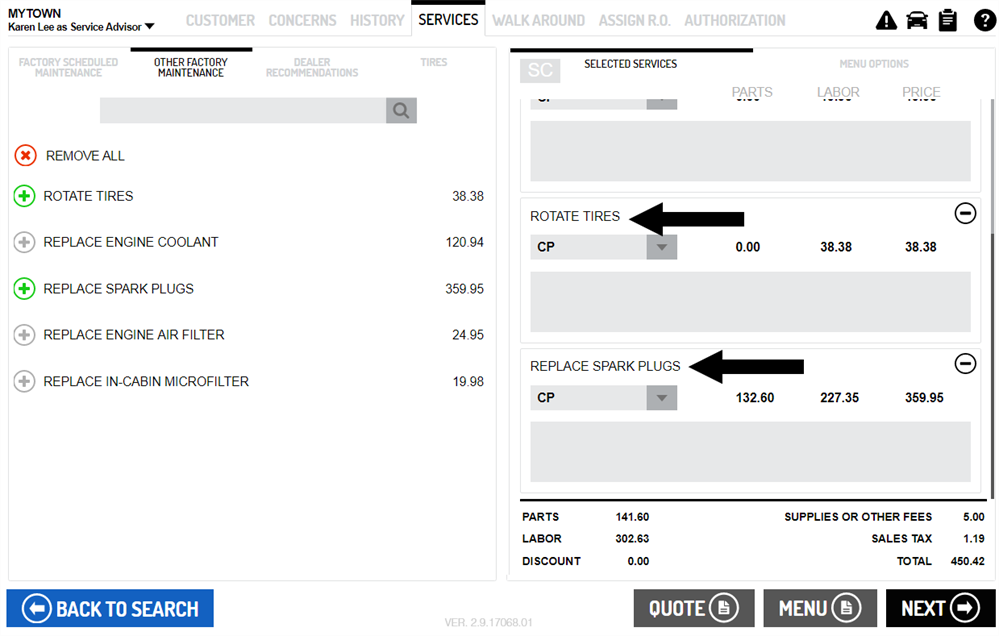The image size is (999, 636).
Task: Add Replace Engine Air Filter service
Action: 24,335
